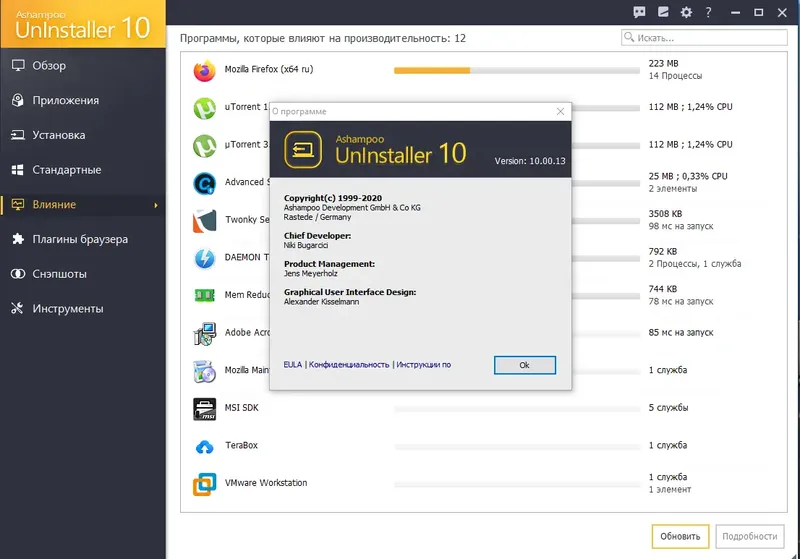Open the Обзор section
Image resolution: width=800 pixels, height=559 pixels.
click(x=83, y=65)
